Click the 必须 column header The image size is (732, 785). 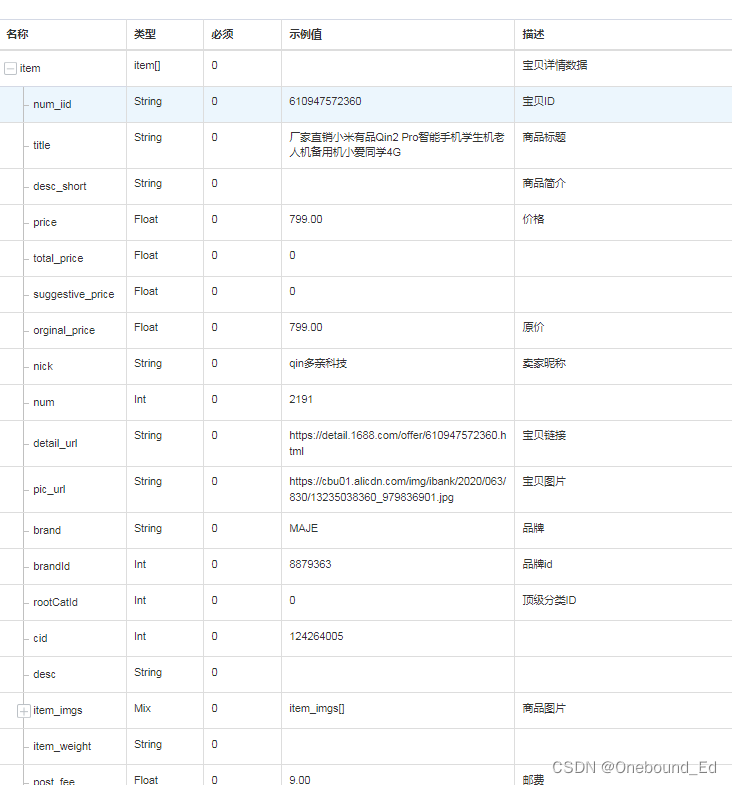pos(222,34)
